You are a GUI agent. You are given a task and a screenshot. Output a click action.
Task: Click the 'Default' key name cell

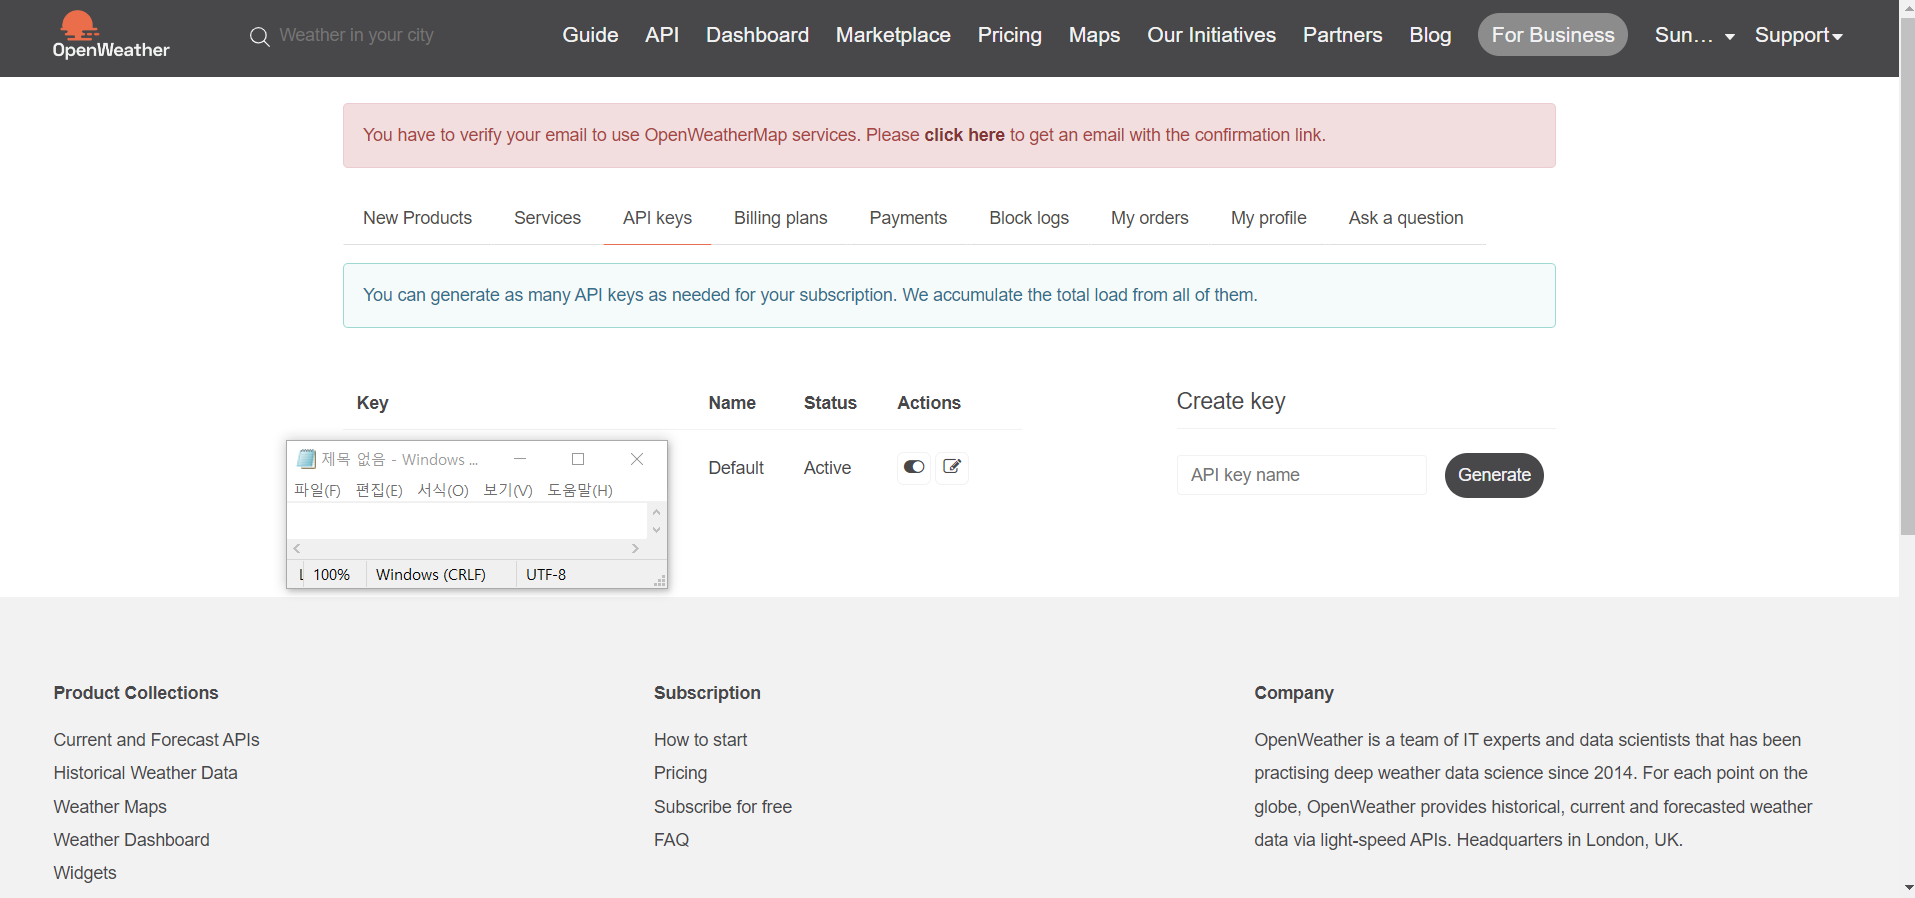[x=736, y=468]
